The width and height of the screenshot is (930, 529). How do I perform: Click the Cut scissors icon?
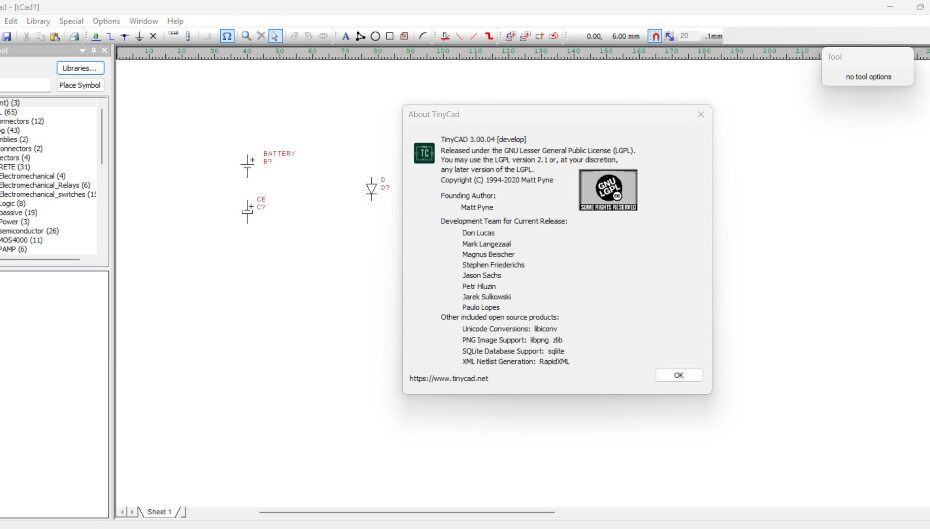pyautogui.click(x=26, y=36)
